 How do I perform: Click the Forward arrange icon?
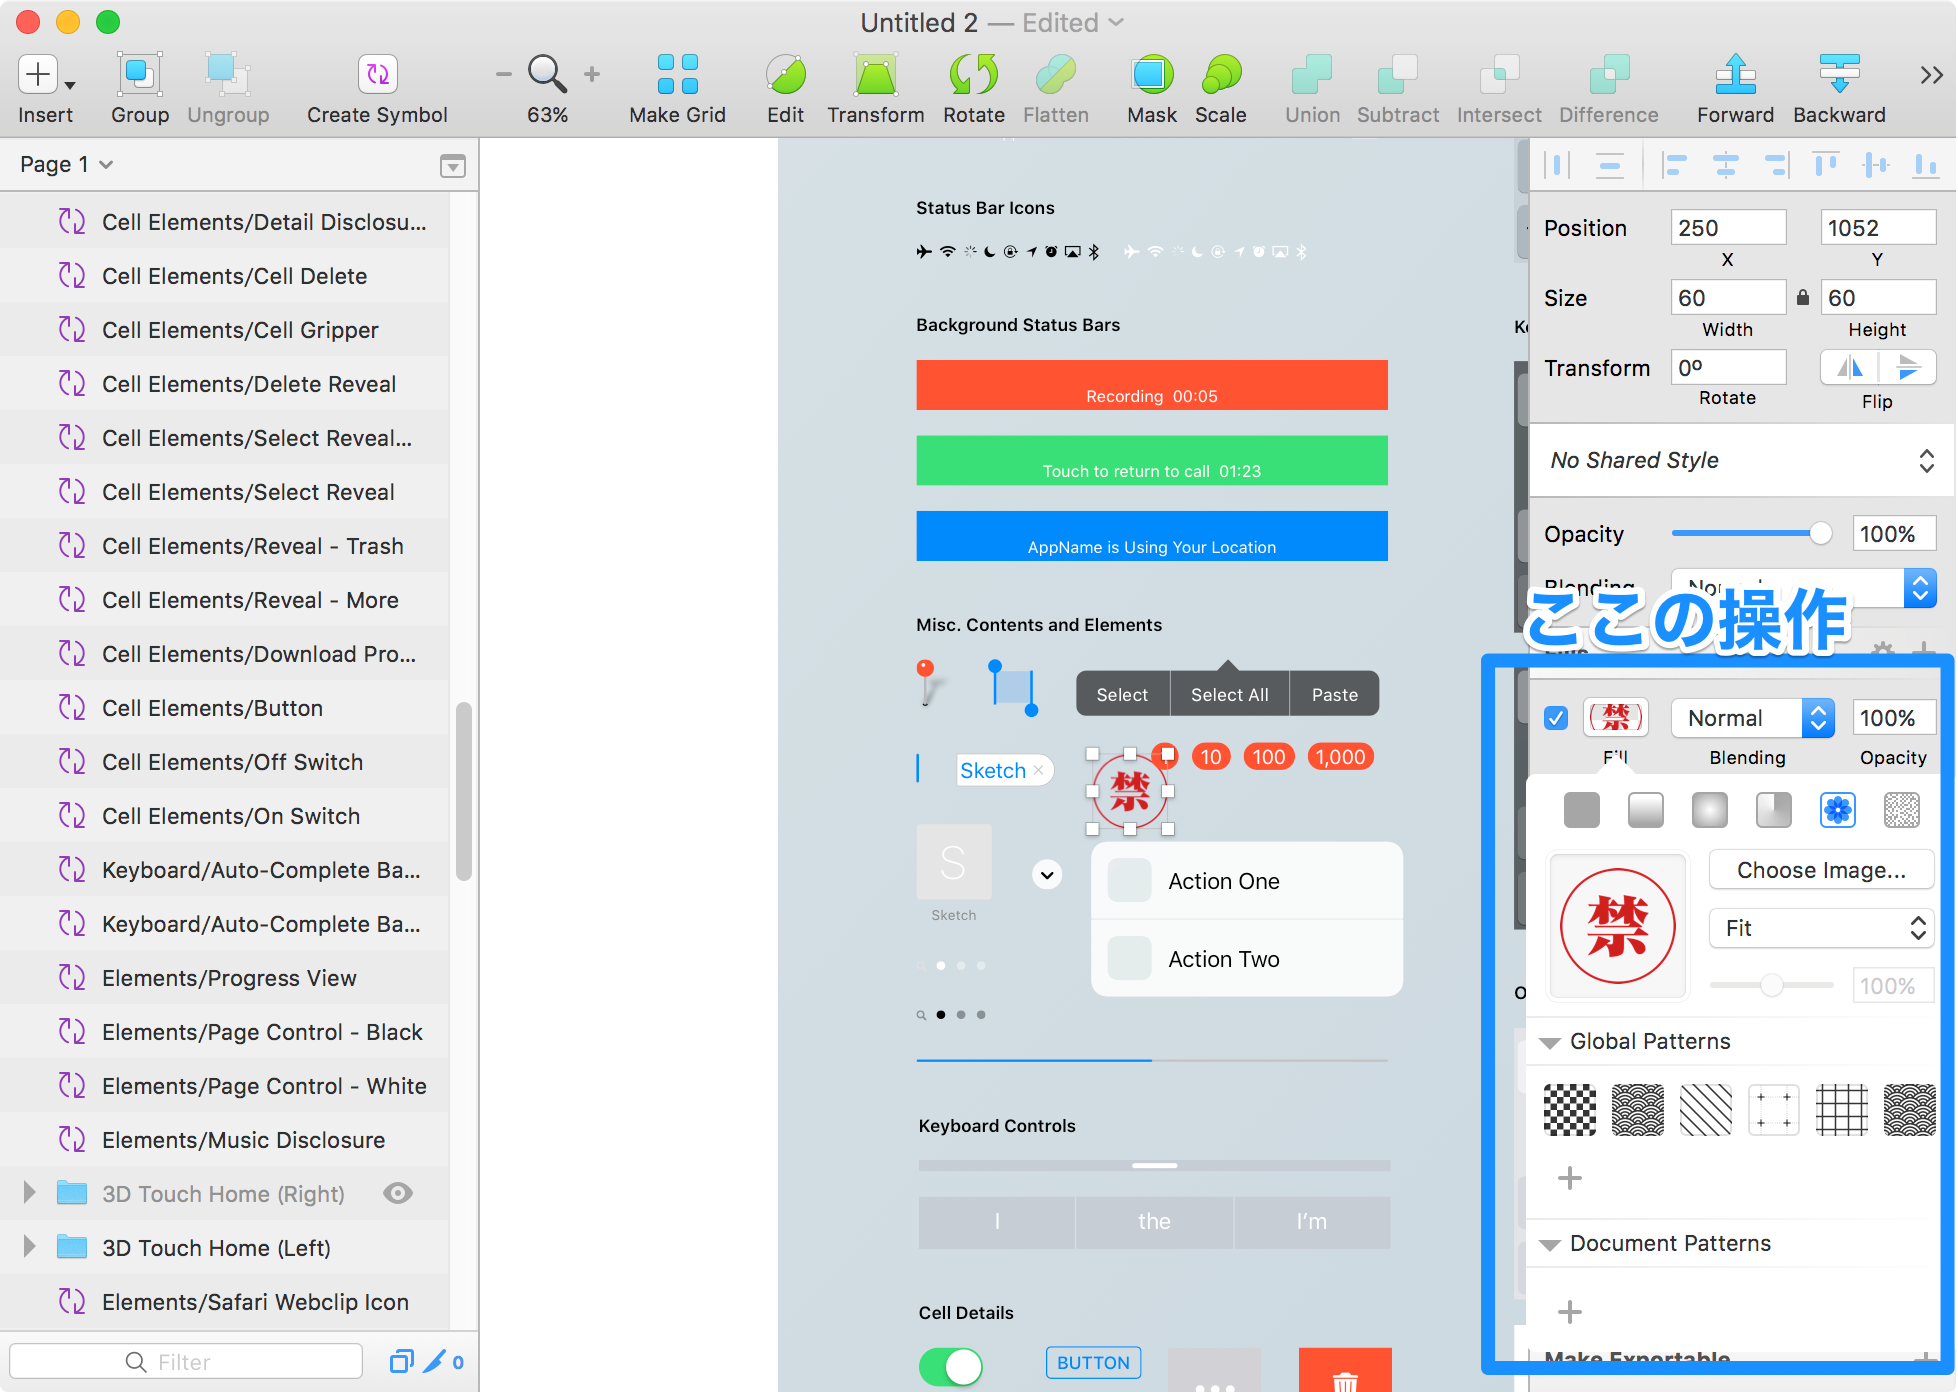click(x=1734, y=86)
